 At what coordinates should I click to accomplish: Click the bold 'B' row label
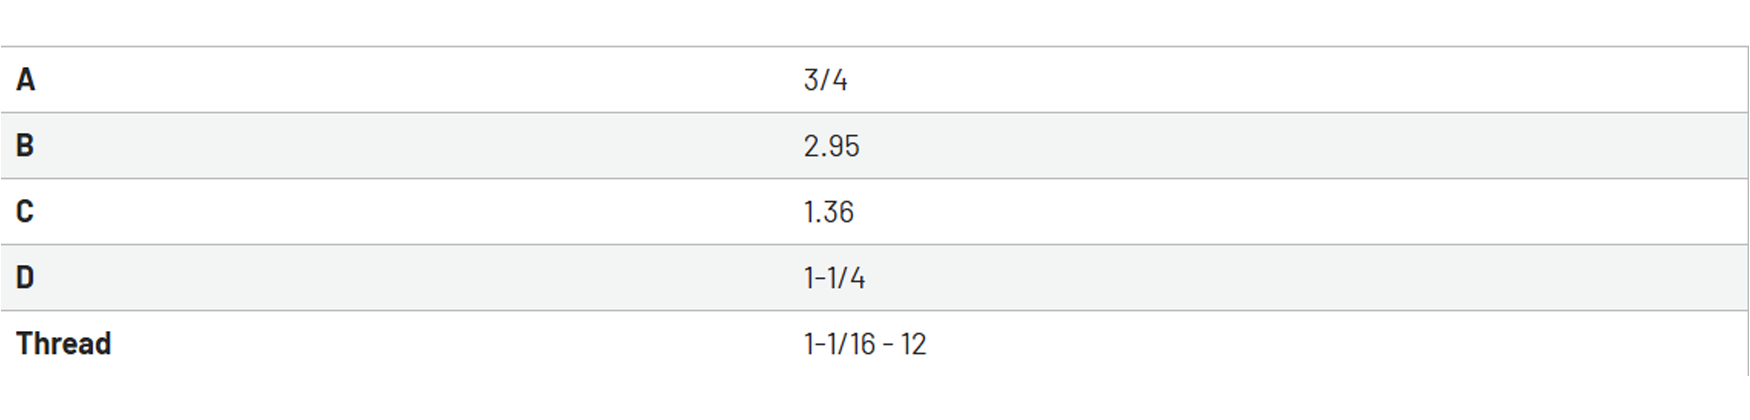pyautogui.click(x=25, y=145)
